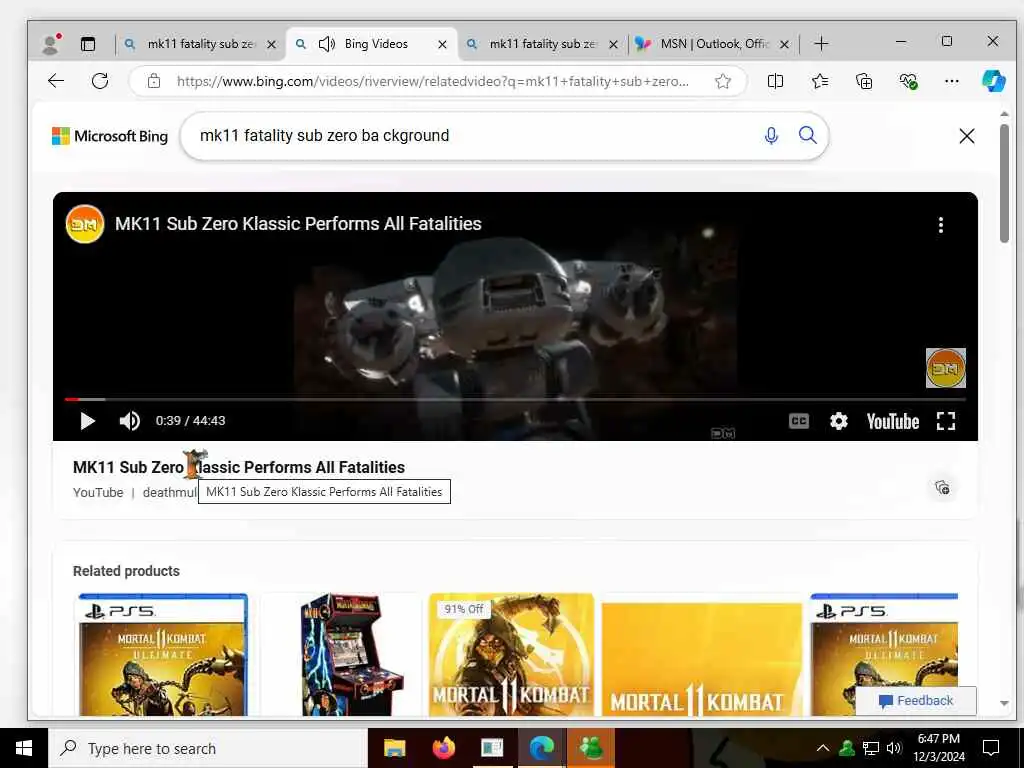Open the yellow Mortal Kombat 11 product
This screenshot has height=768, width=1024.
(x=701, y=659)
